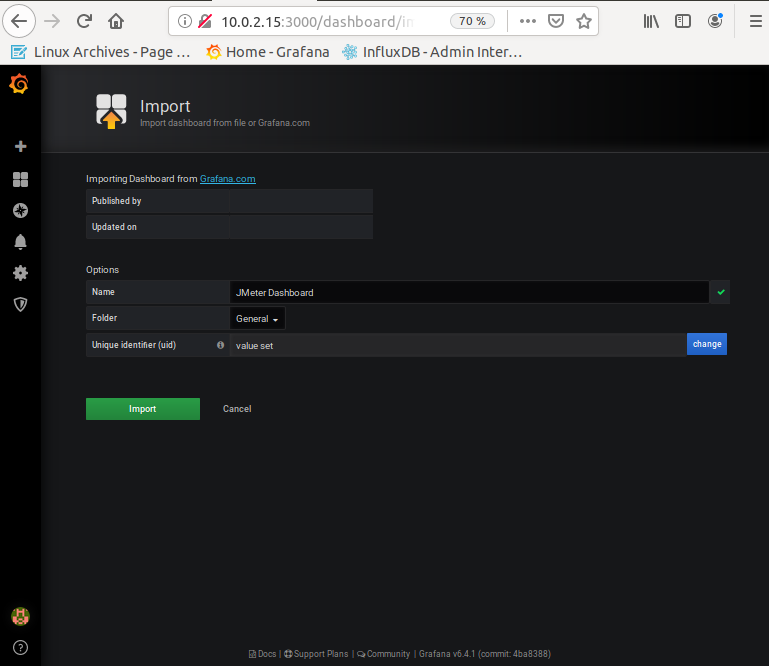Click the blue change uid button
Viewport: 769px width, 666px height.
(x=707, y=344)
